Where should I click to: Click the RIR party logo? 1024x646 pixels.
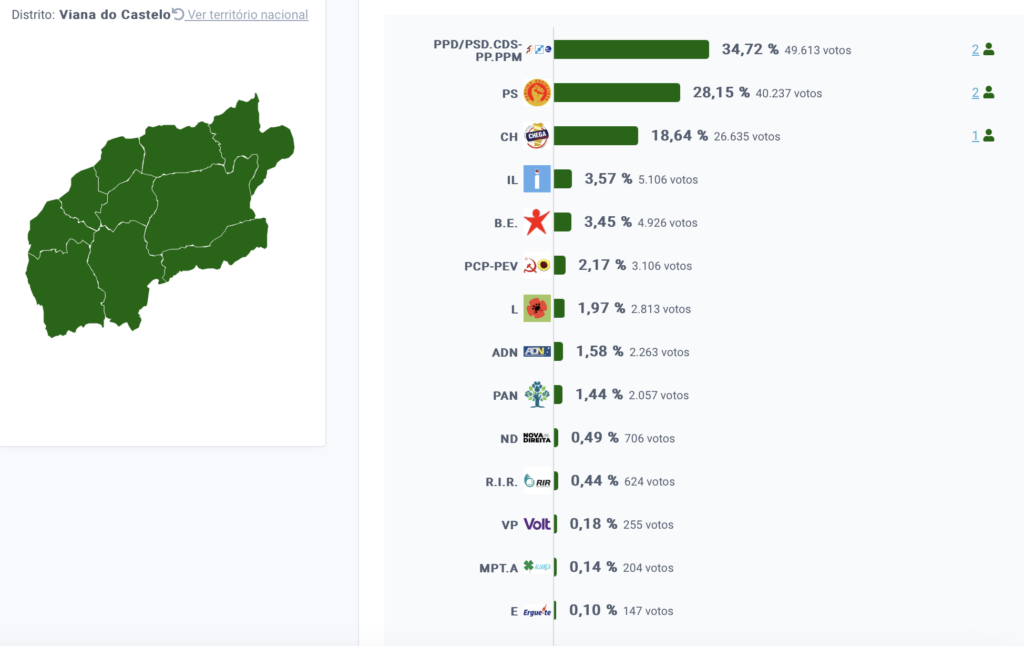click(537, 481)
